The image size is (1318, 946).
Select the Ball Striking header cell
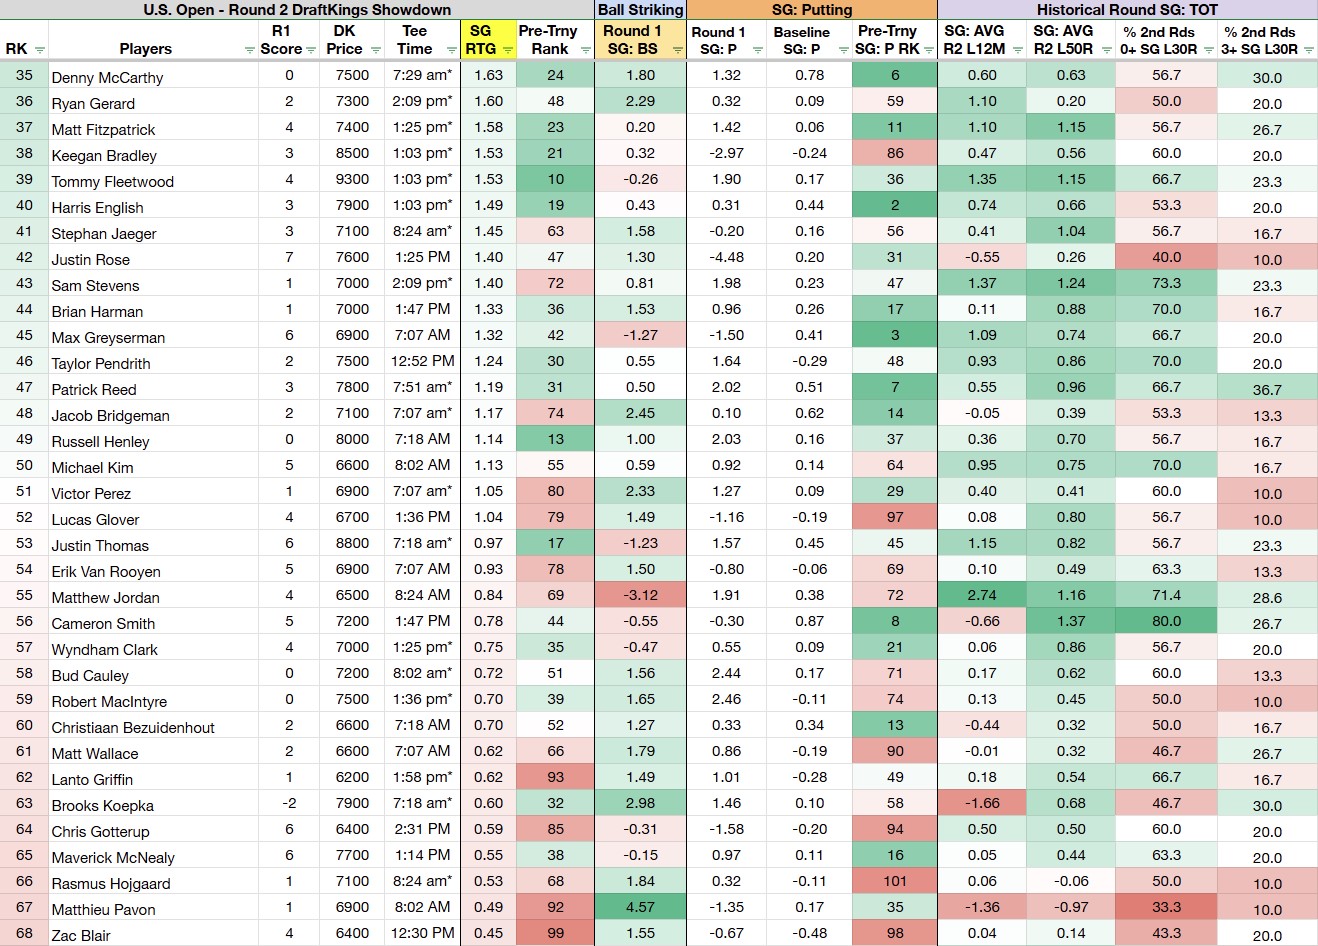click(640, 10)
